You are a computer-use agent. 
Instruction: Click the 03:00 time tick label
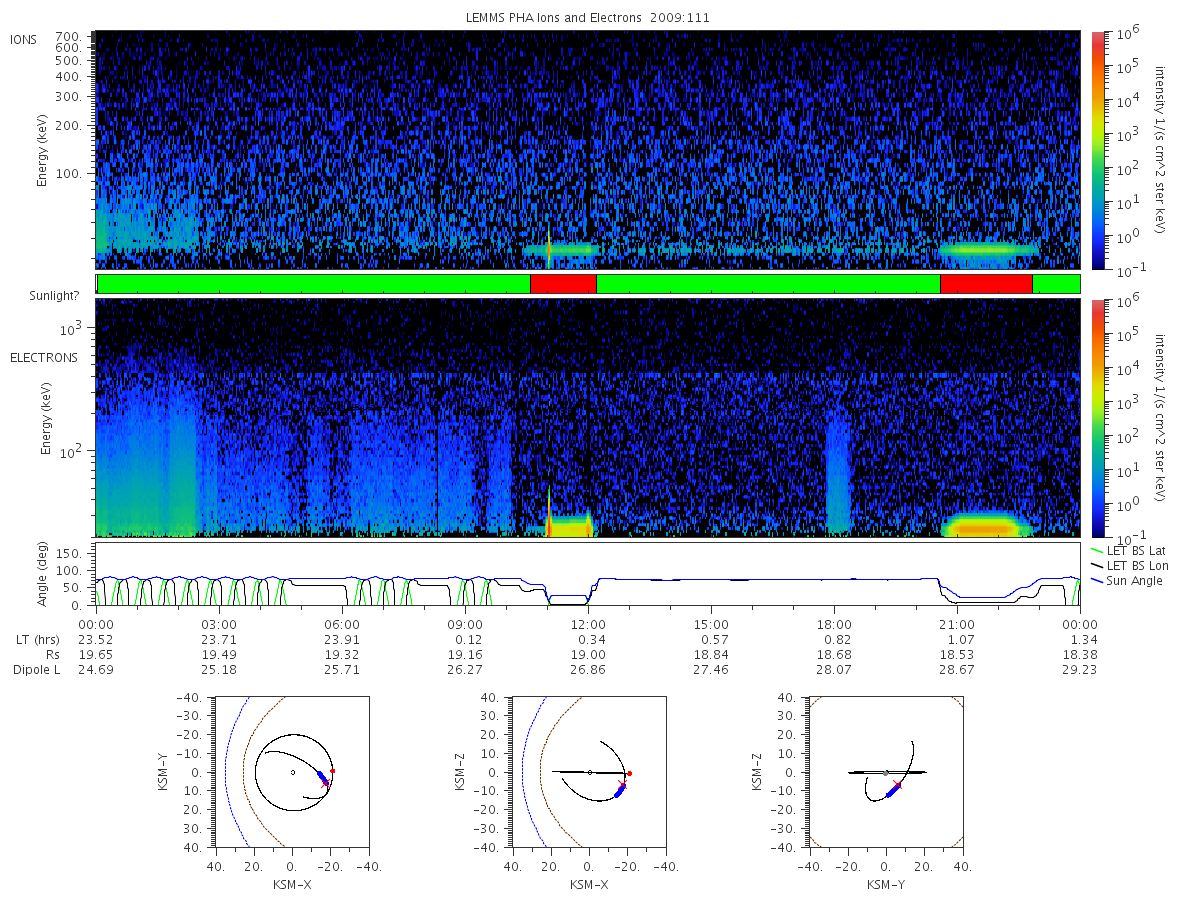click(219, 625)
